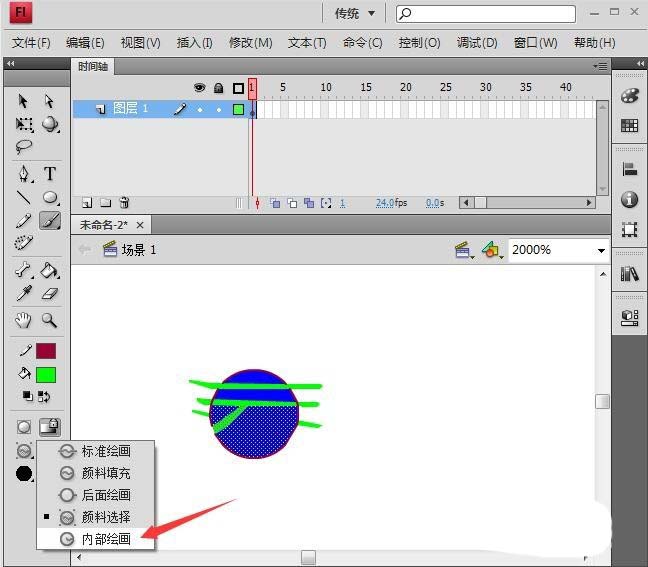Screen dimensions: 648x567
Task: Choose 标准绘画 brush mode
Action: pyautogui.click(x=95, y=451)
